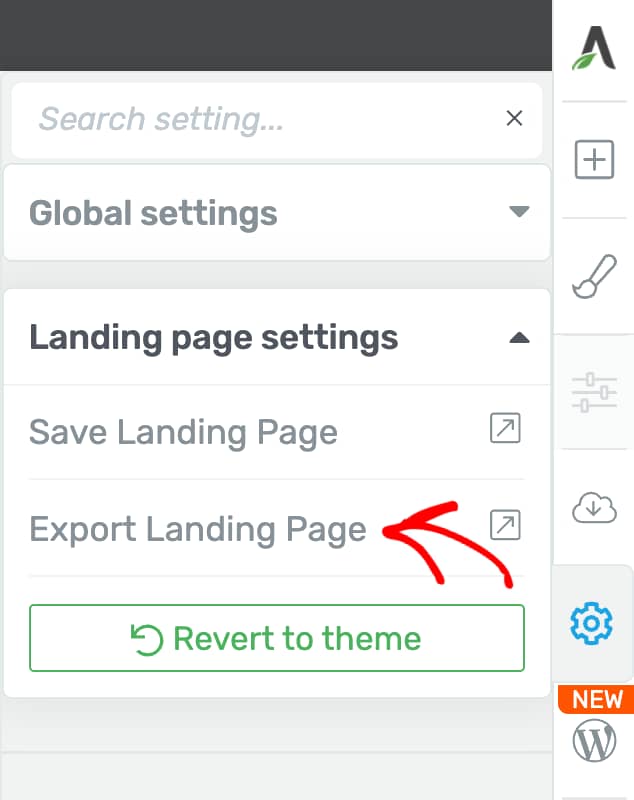Select the paintbrush style icon
The width and height of the screenshot is (634, 800).
pos(594,276)
